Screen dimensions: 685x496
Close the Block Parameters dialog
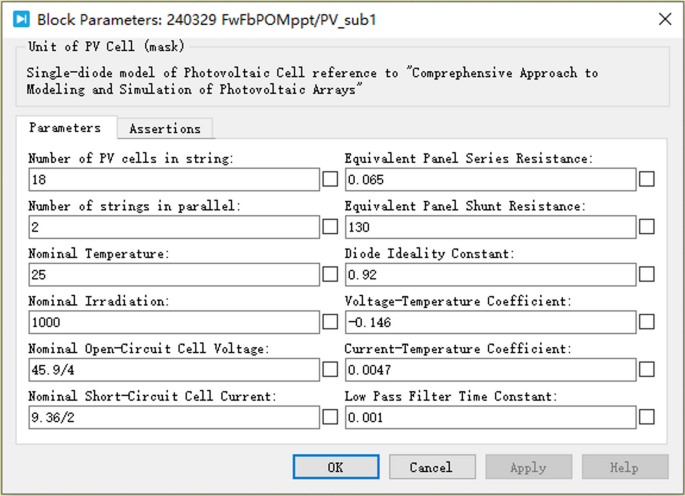click(x=665, y=19)
